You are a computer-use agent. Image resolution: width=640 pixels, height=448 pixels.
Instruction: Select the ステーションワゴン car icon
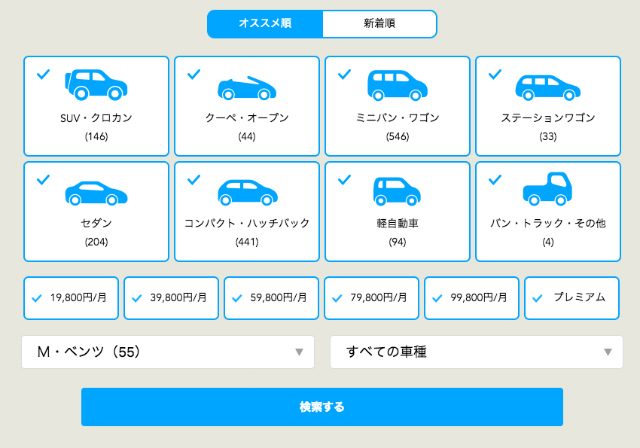(x=548, y=87)
